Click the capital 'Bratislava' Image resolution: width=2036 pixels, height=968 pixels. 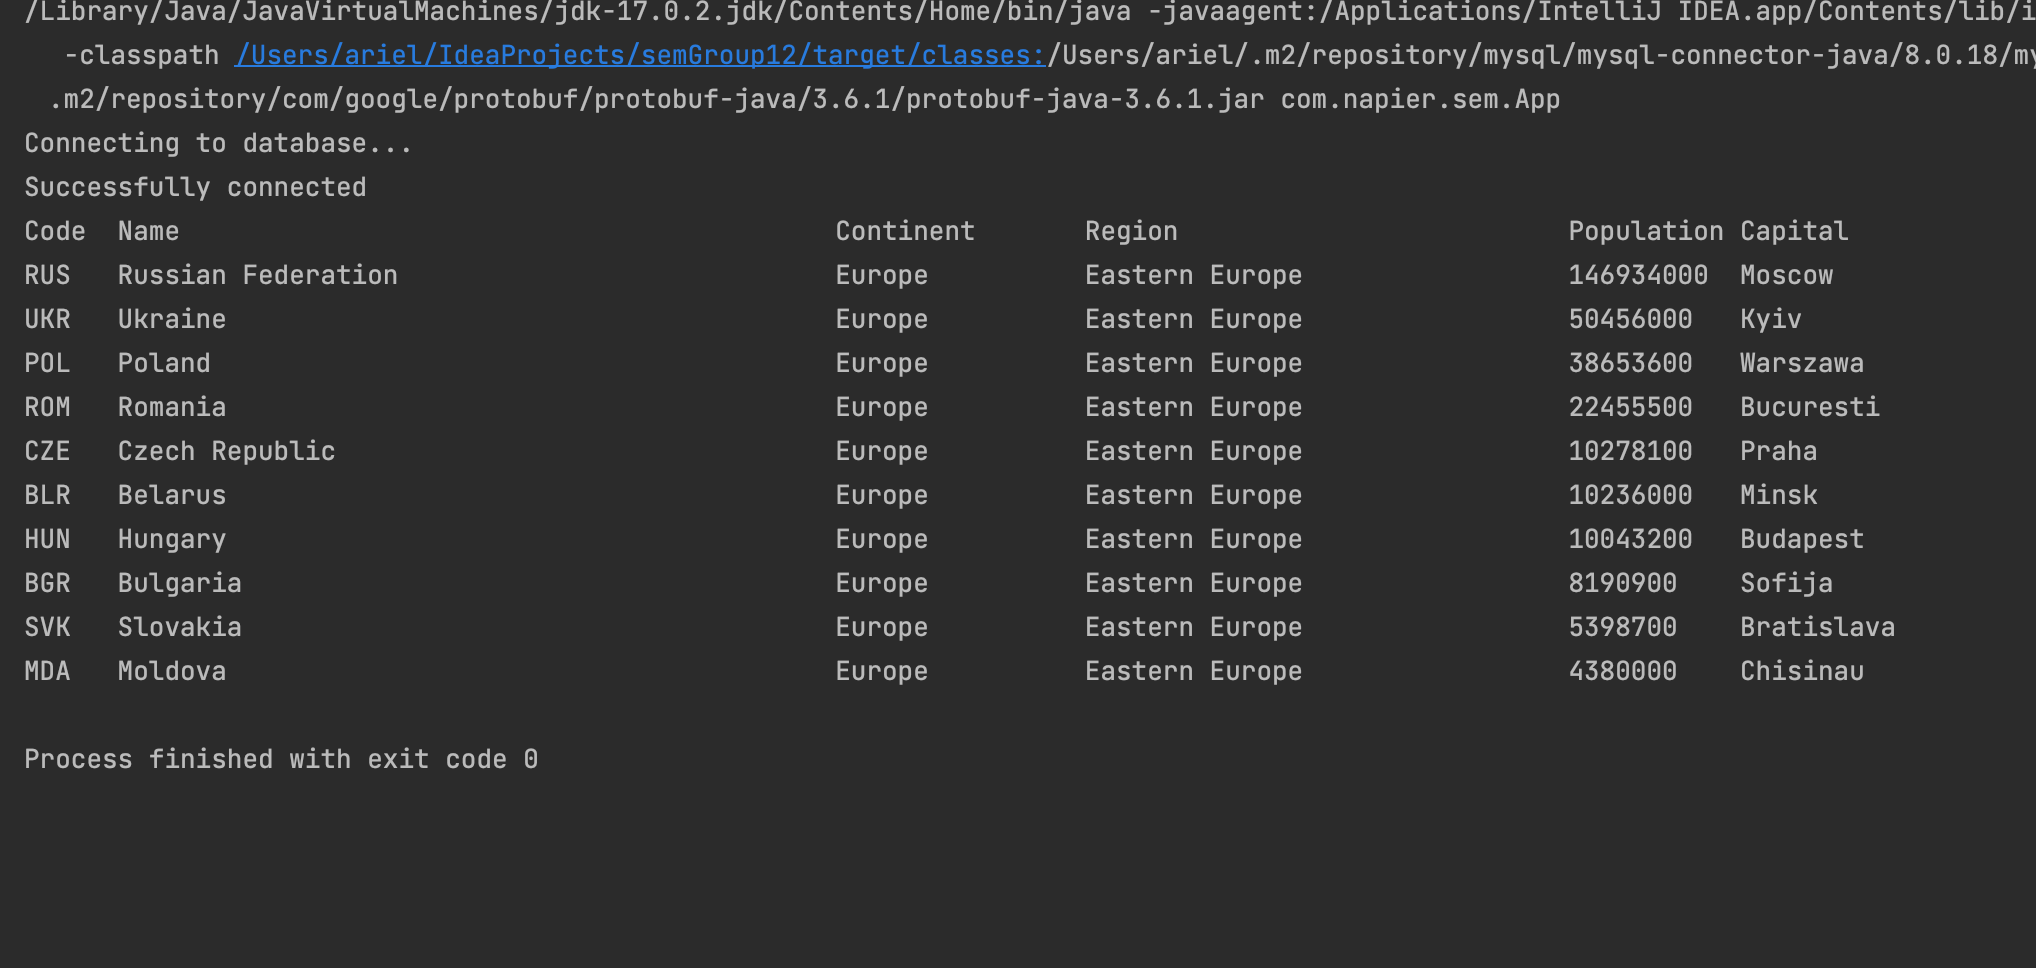click(1818, 627)
